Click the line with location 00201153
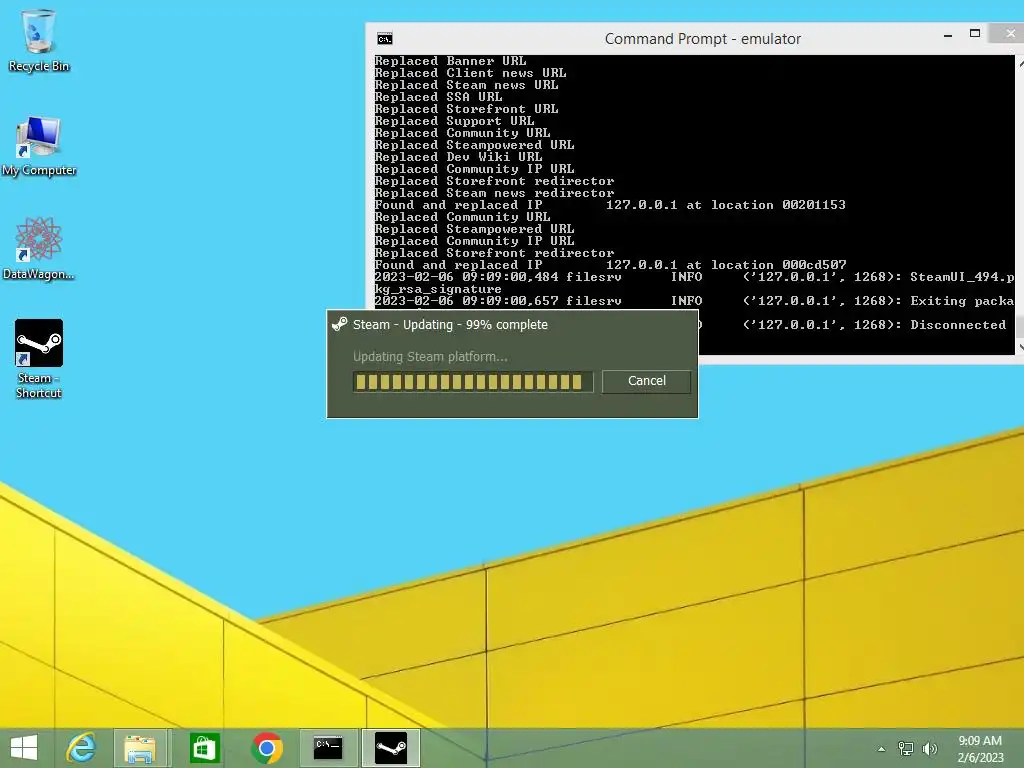This screenshot has width=1024, height=768. click(610, 204)
